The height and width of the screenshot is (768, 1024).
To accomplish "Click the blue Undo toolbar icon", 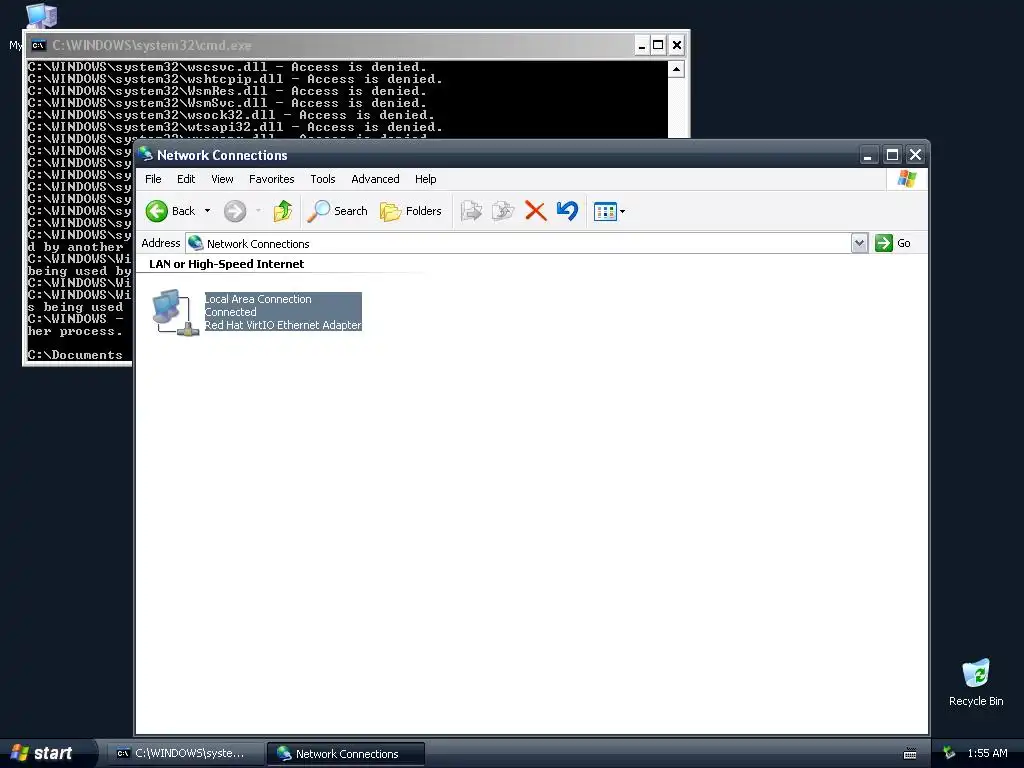I will pos(568,211).
